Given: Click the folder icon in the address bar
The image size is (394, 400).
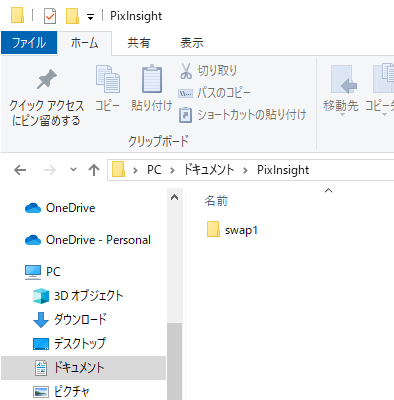Looking at the screenshot, I should [118, 170].
